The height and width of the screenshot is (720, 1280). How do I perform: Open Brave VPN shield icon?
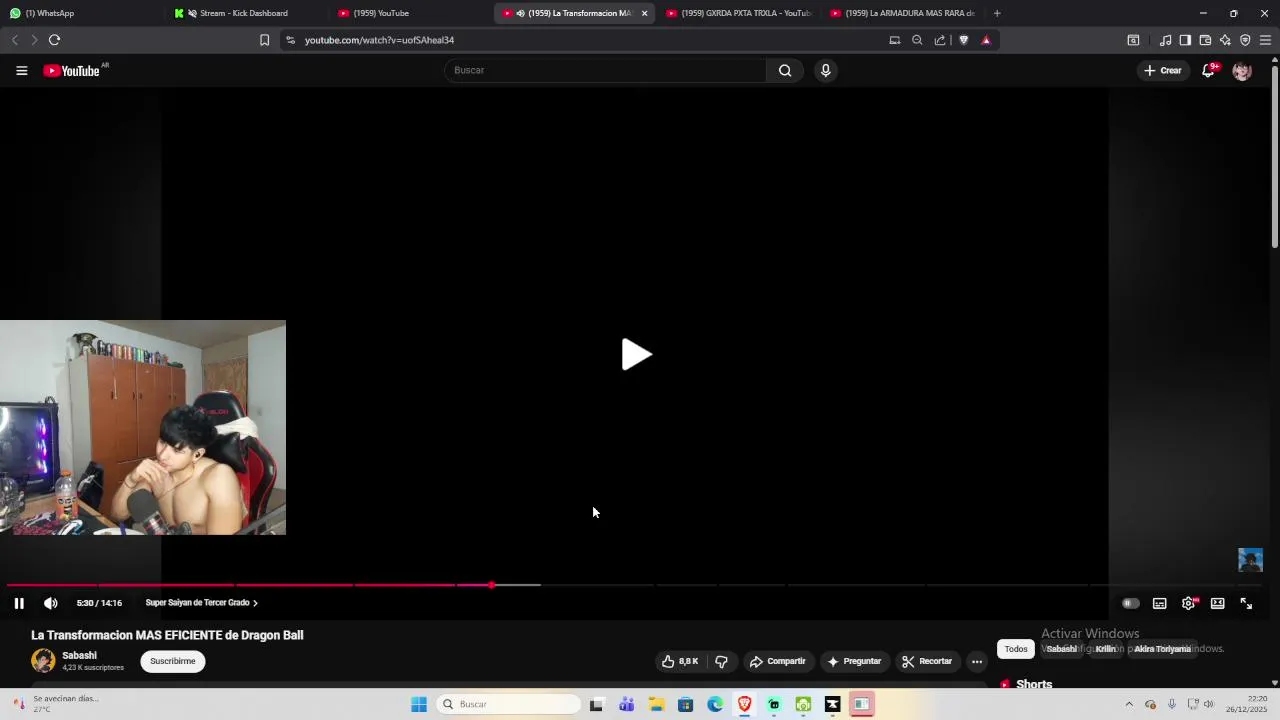(1245, 40)
